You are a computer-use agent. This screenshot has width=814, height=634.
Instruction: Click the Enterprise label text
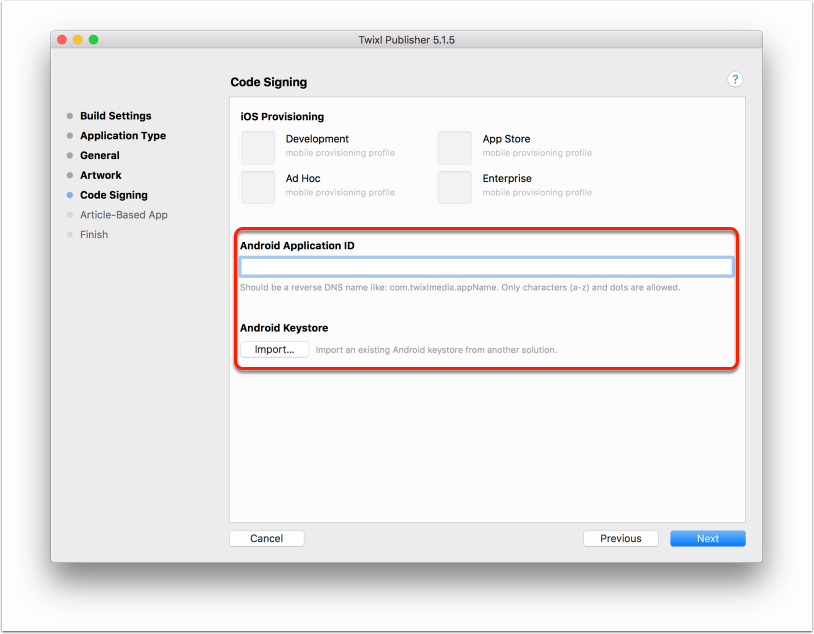pos(507,178)
